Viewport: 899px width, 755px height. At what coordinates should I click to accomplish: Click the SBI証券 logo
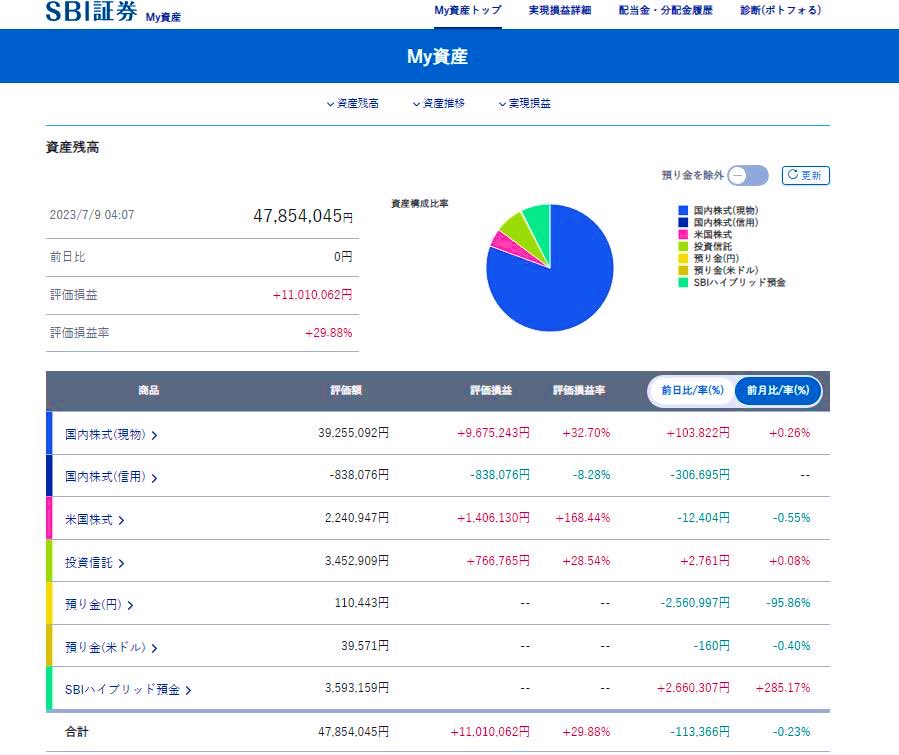[x=91, y=13]
